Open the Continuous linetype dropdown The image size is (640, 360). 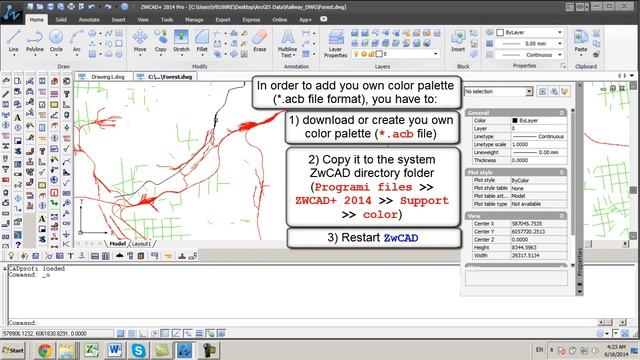pyautogui.click(x=560, y=55)
